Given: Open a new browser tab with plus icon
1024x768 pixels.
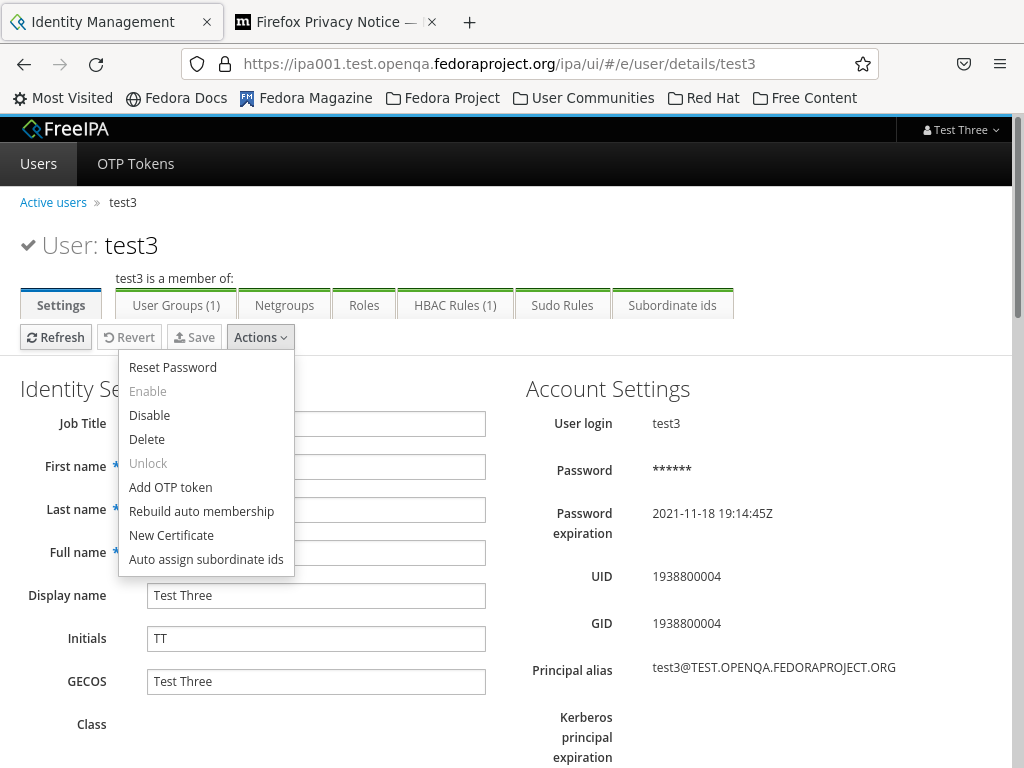Looking at the screenshot, I should tap(470, 22).
